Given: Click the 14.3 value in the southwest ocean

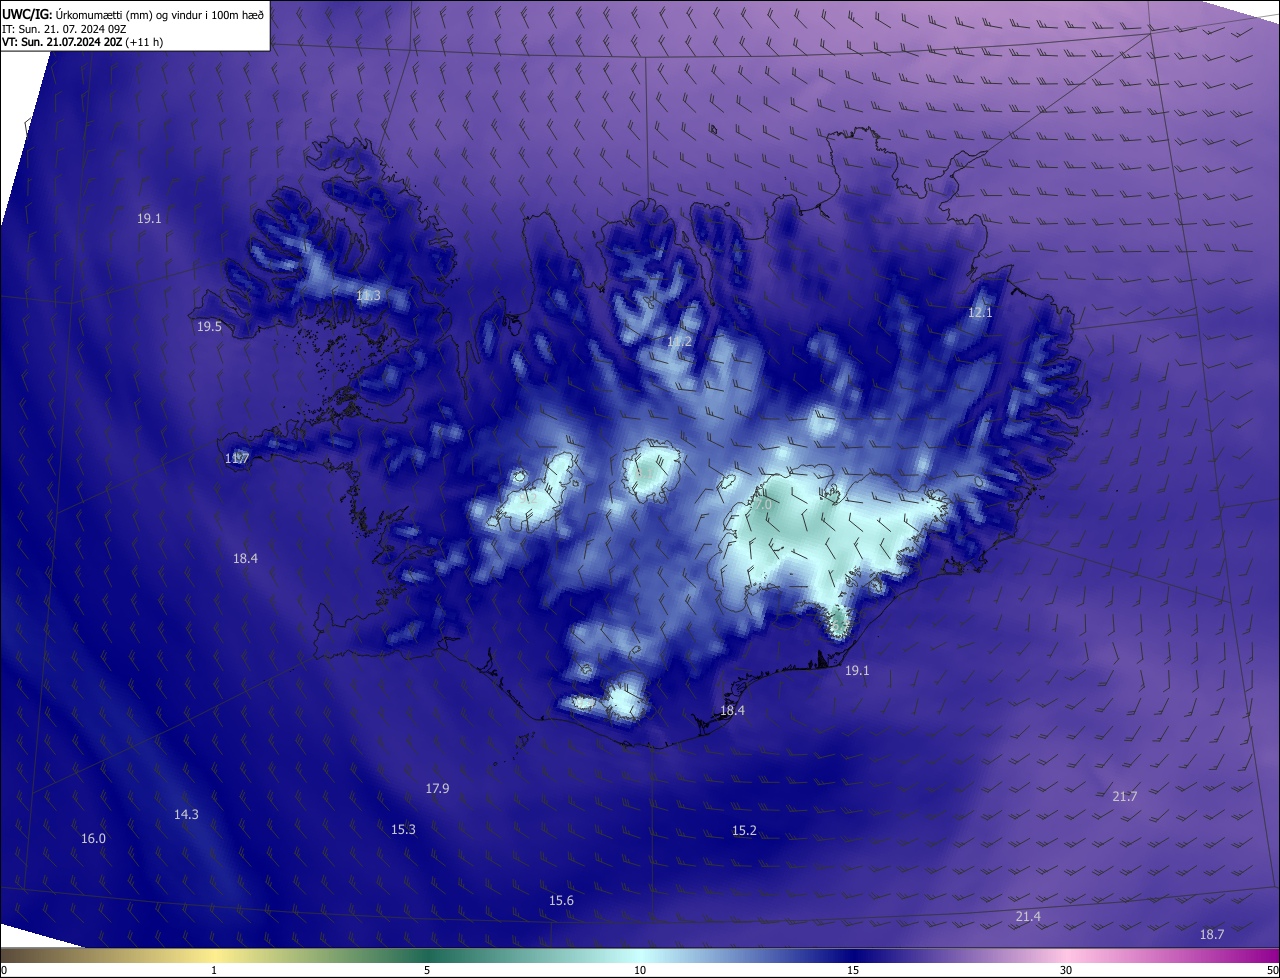Looking at the screenshot, I should [186, 814].
